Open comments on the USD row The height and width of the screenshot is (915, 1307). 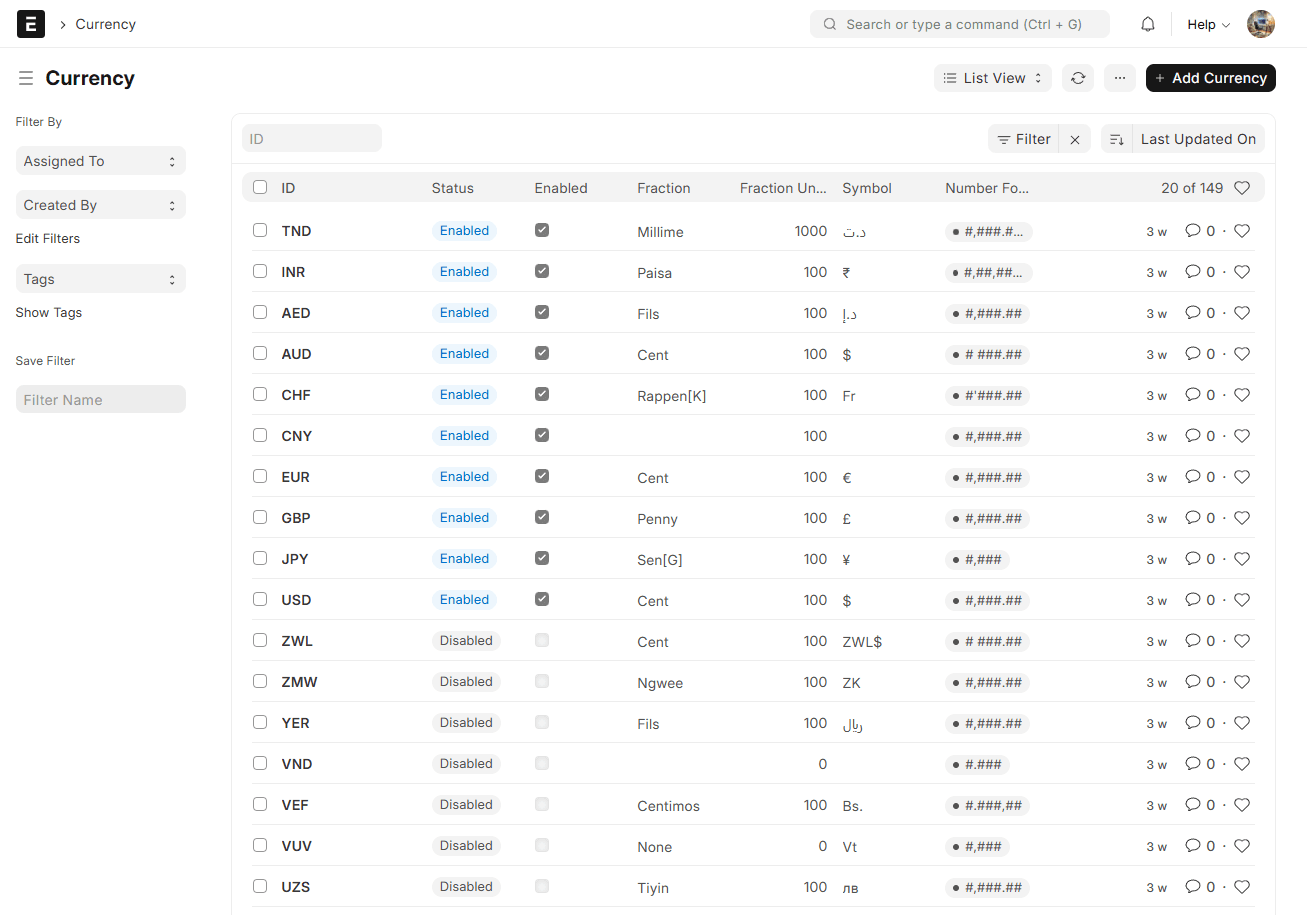coord(1200,600)
